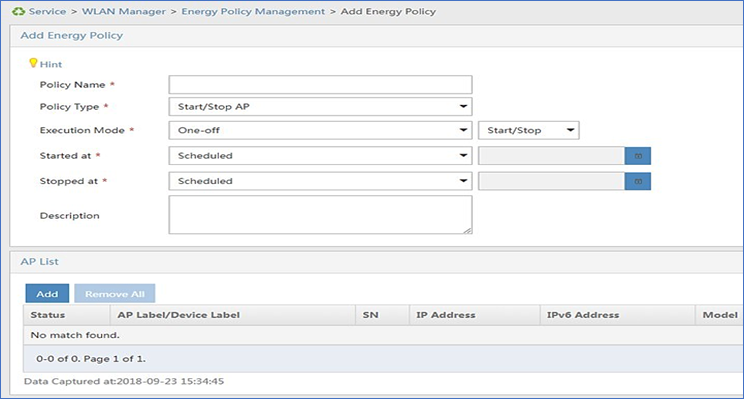The width and height of the screenshot is (744, 399).
Task: Open the Stopped at Scheduled dropdown
Action: 320,181
